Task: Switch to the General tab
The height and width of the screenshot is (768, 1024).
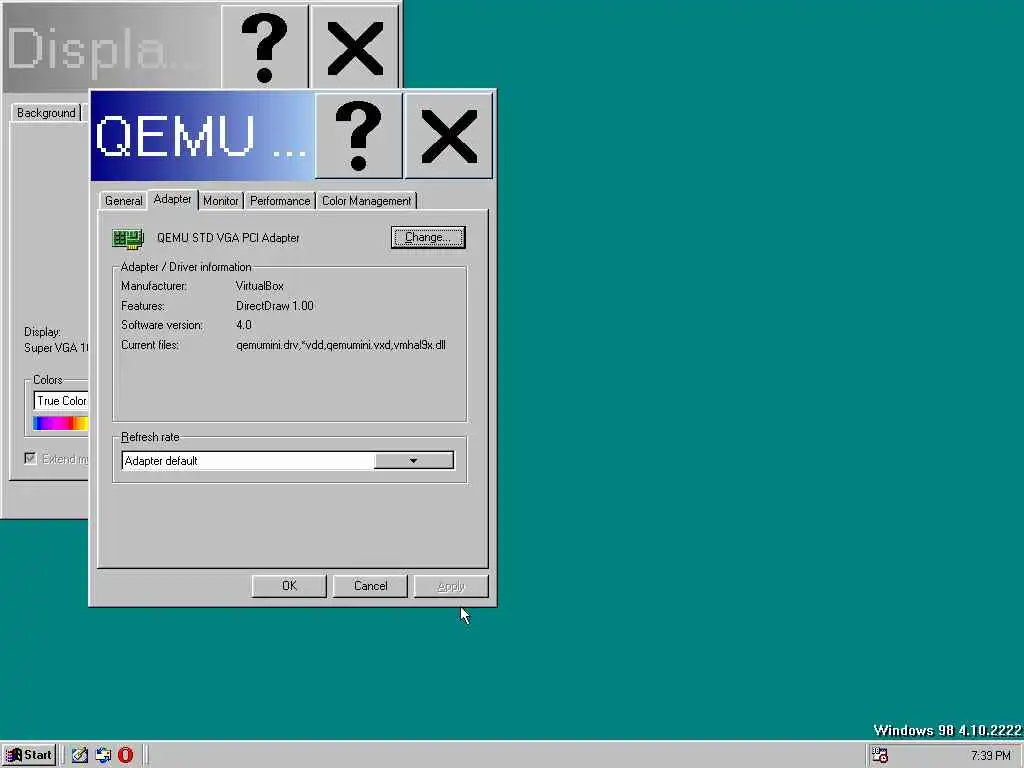Action: tap(123, 200)
